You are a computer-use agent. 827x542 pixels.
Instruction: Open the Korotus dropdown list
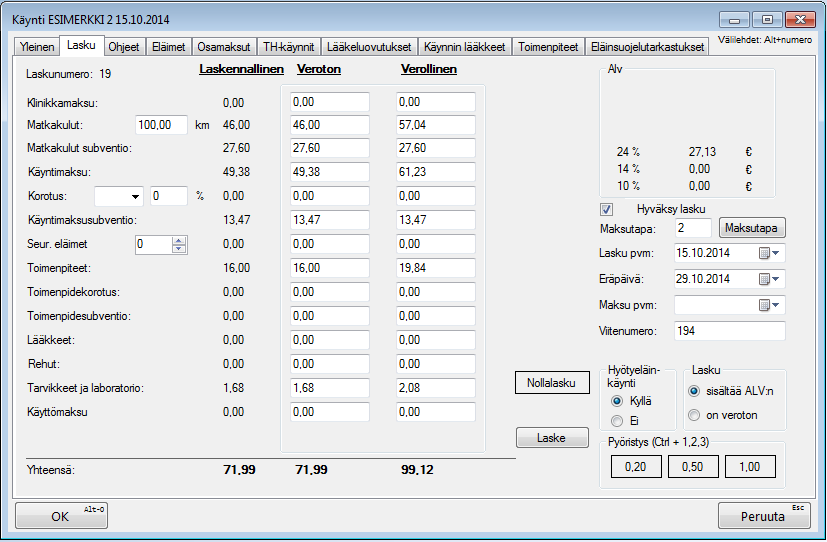tap(136, 197)
